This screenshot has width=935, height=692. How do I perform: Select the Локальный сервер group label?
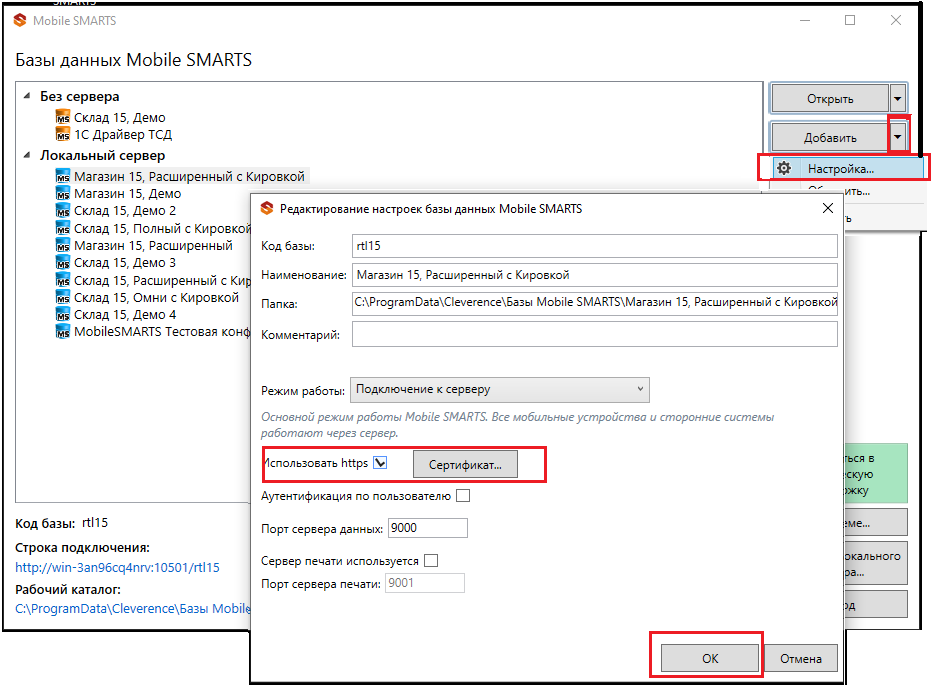coord(103,155)
